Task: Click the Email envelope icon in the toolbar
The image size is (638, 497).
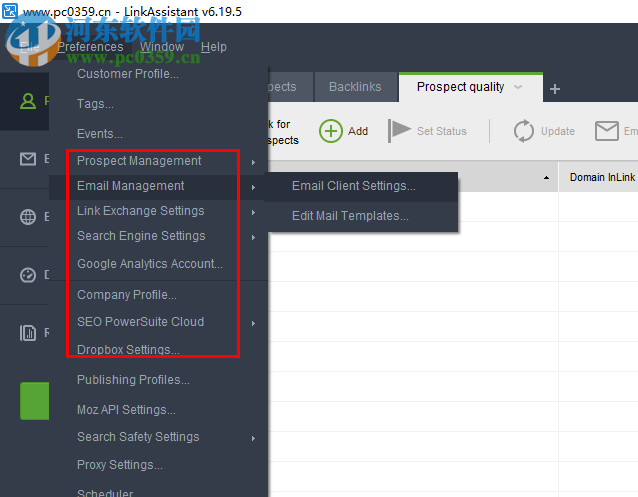Action: (607, 131)
